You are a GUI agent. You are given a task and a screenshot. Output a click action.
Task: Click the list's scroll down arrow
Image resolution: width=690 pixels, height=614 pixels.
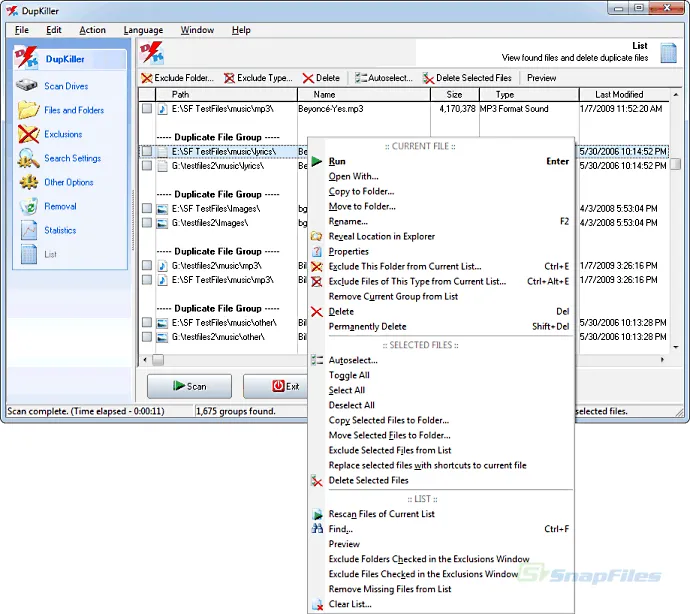(x=675, y=347)
